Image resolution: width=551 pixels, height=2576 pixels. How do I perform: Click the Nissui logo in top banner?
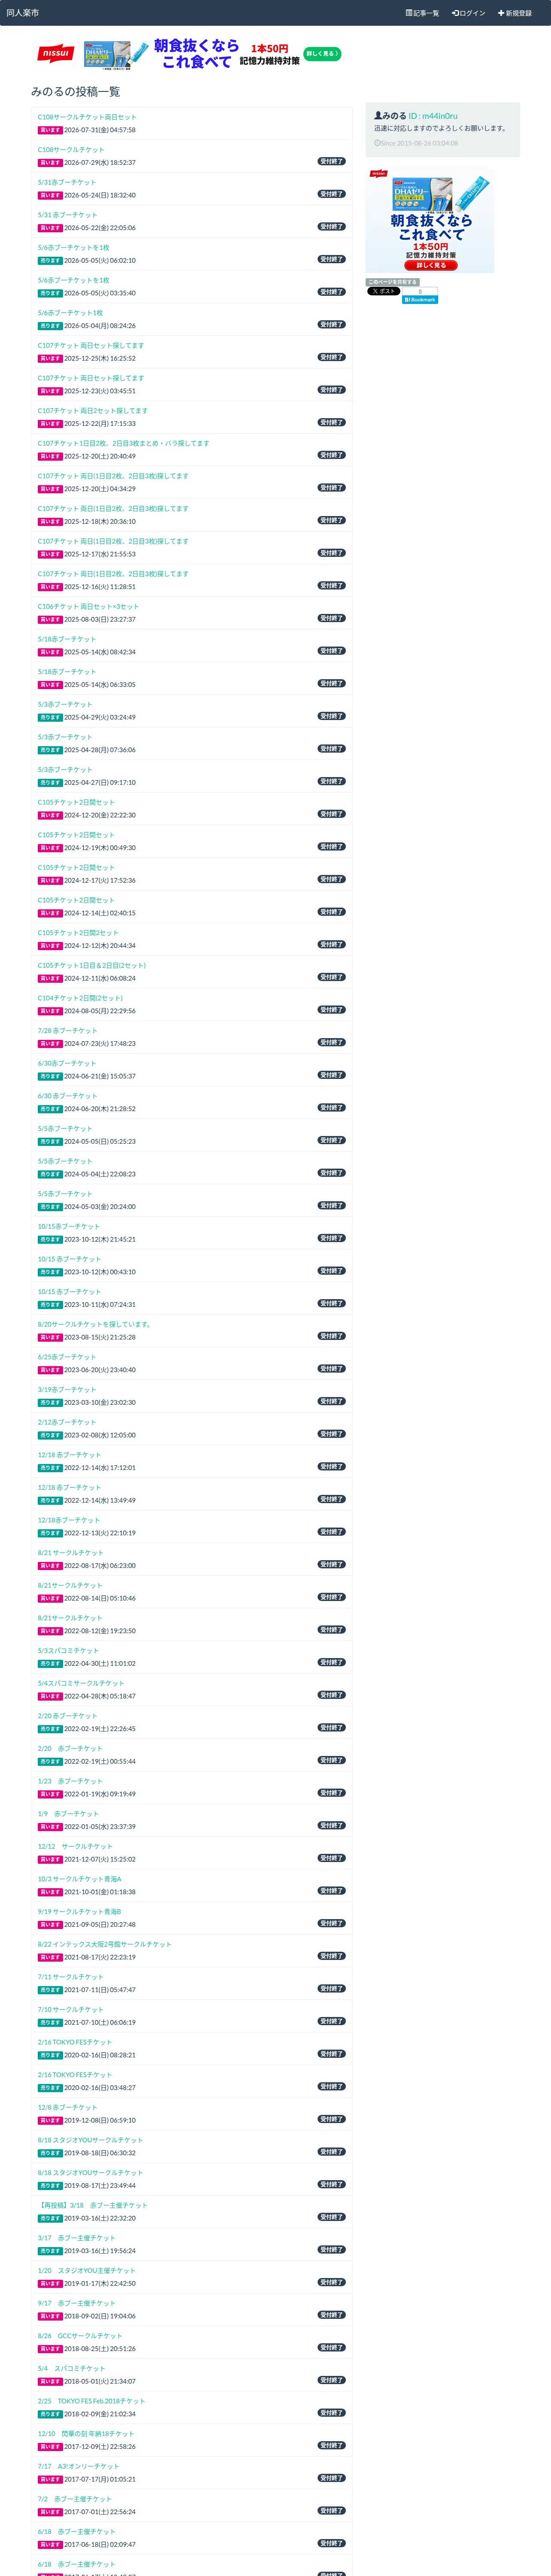56,53
